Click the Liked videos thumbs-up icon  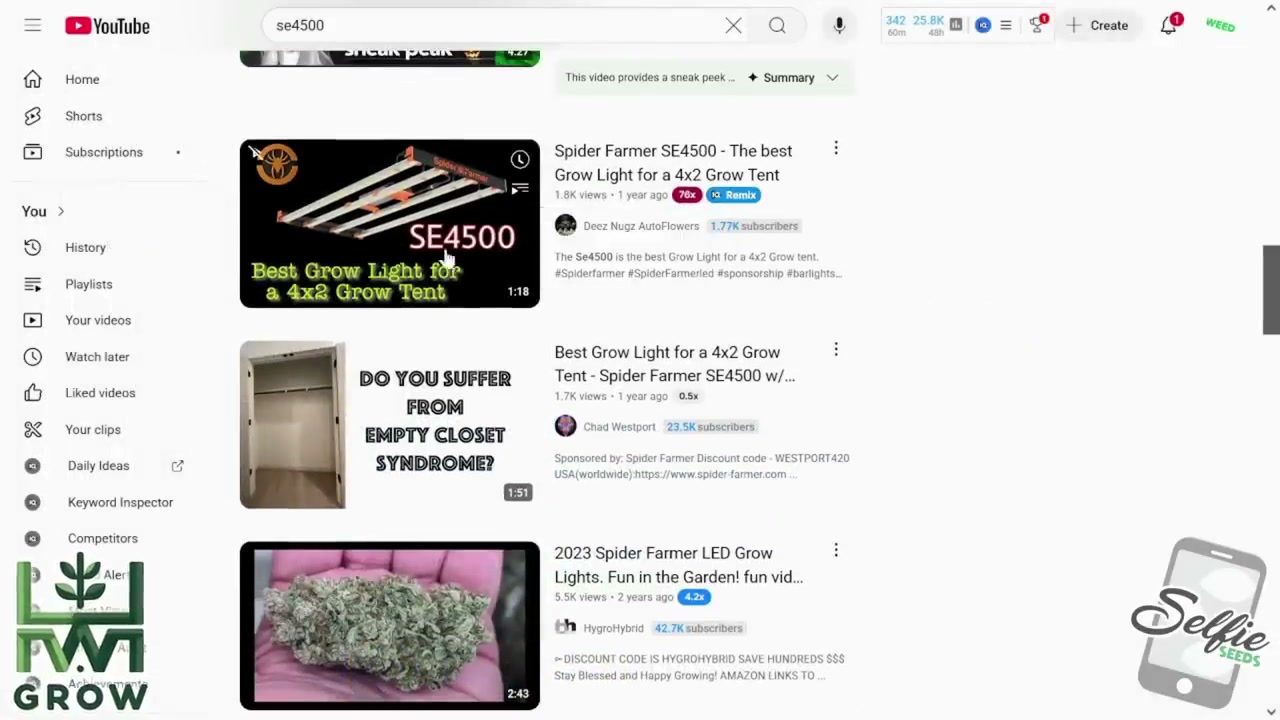point(33,393)
